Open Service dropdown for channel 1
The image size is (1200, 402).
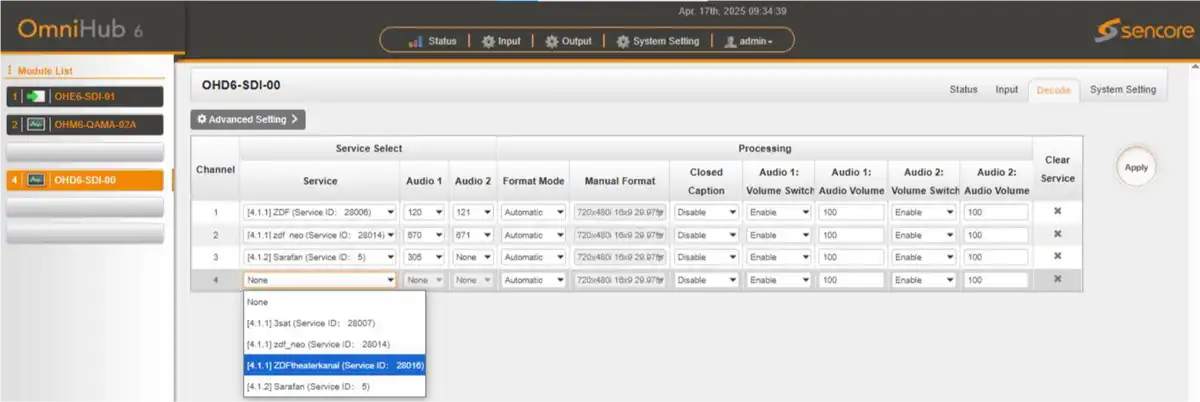click(320, 212)
